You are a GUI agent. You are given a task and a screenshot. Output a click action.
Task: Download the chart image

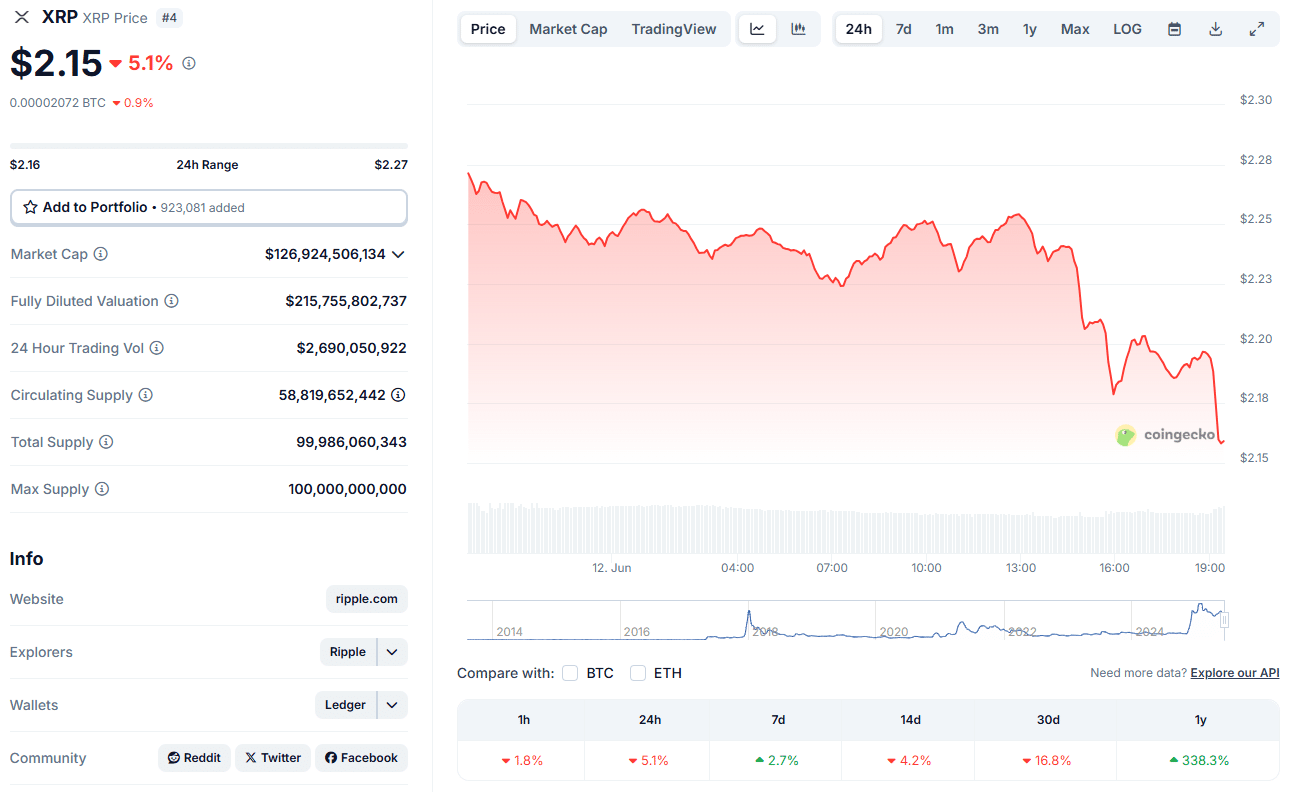tap(1215, 29)
